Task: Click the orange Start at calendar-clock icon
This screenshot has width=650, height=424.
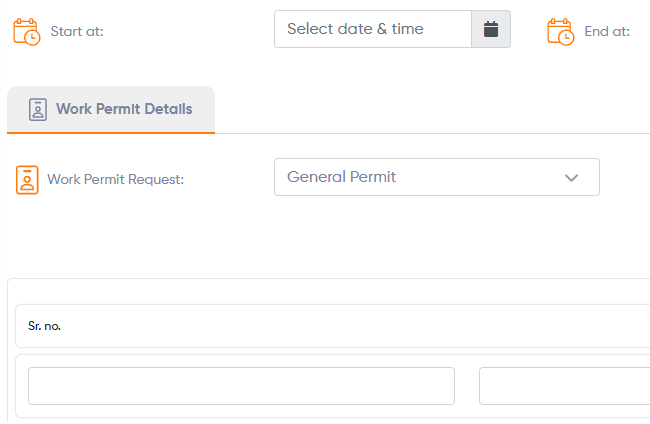Action: click(x=27, y=31)
